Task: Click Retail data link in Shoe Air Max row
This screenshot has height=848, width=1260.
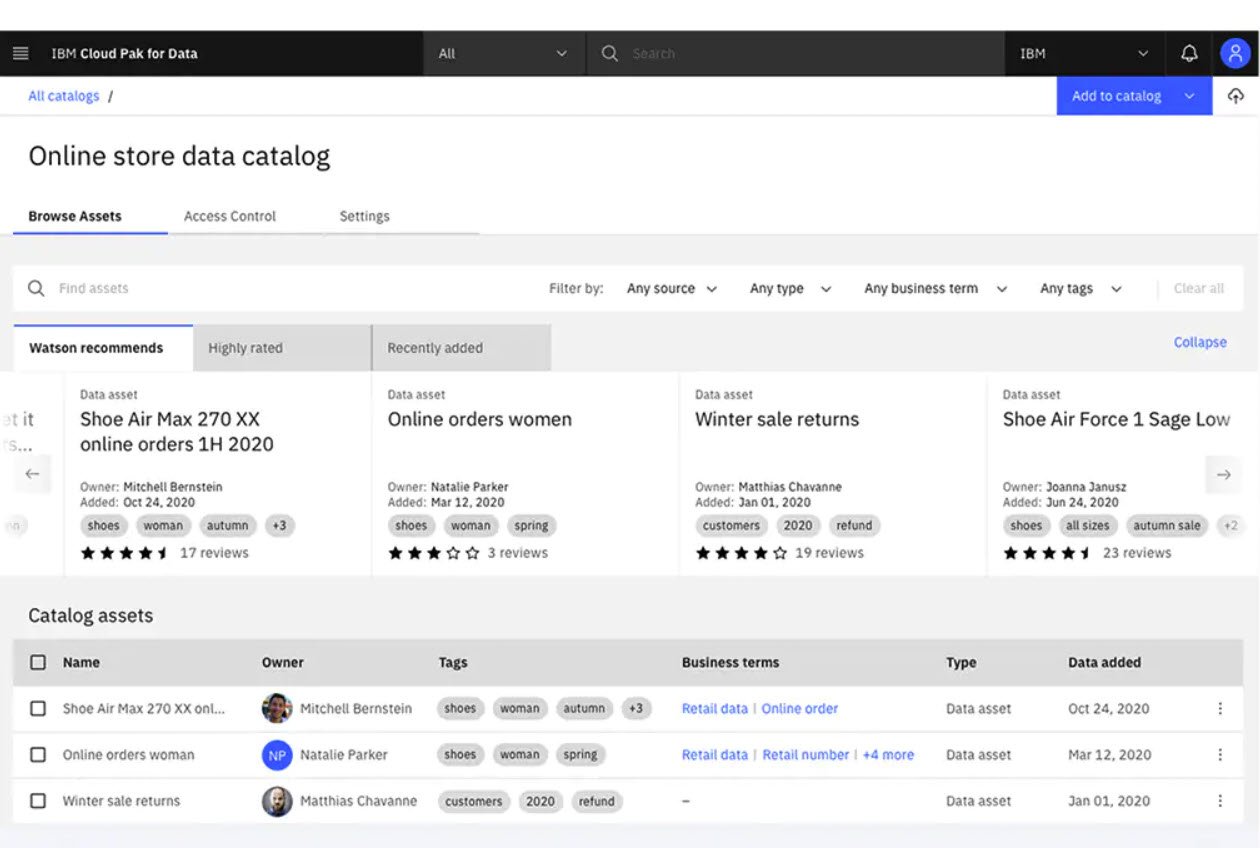Action: tap(715, 709)
